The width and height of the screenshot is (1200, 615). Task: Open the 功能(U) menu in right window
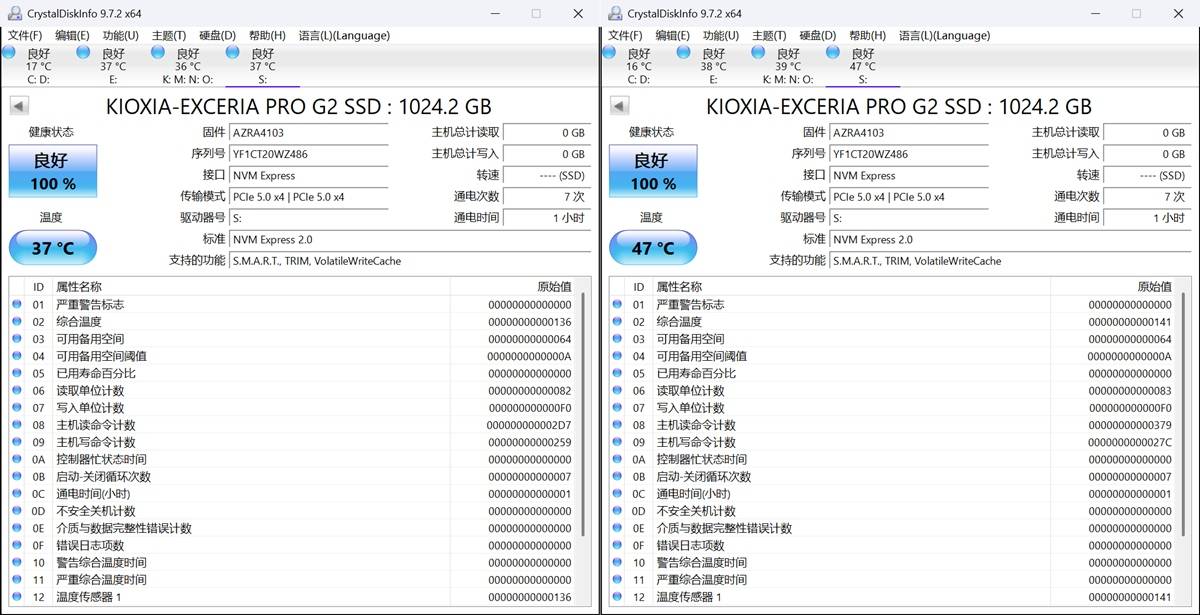pyautogui.click(x=720, y=35)
